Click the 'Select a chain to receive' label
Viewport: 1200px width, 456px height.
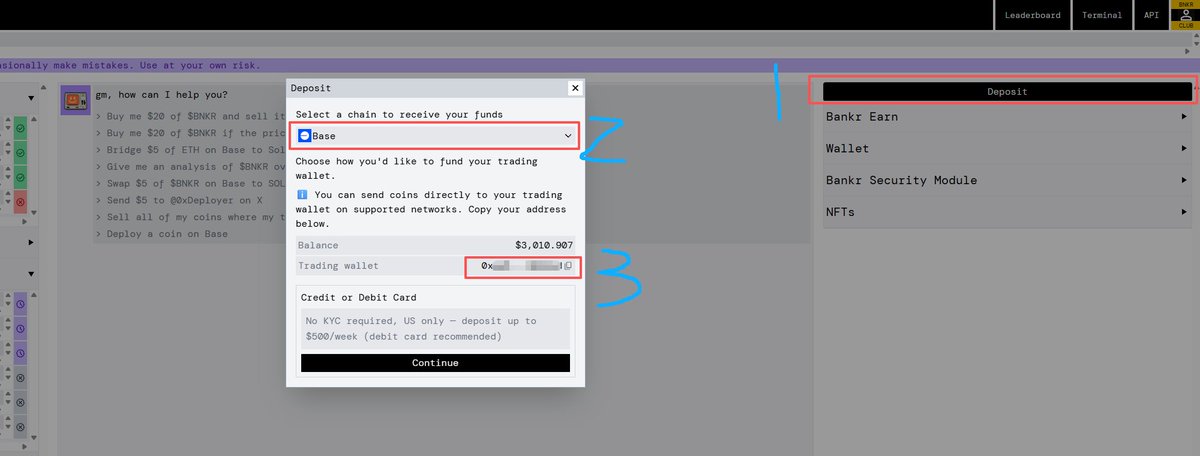[x=400, y=115]
